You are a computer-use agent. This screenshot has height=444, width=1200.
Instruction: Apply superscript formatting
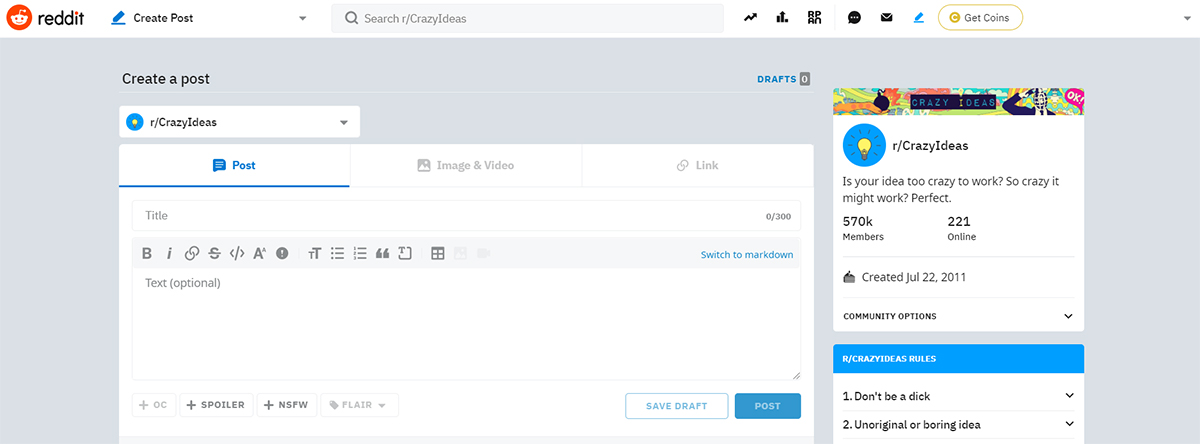point(259,254)
